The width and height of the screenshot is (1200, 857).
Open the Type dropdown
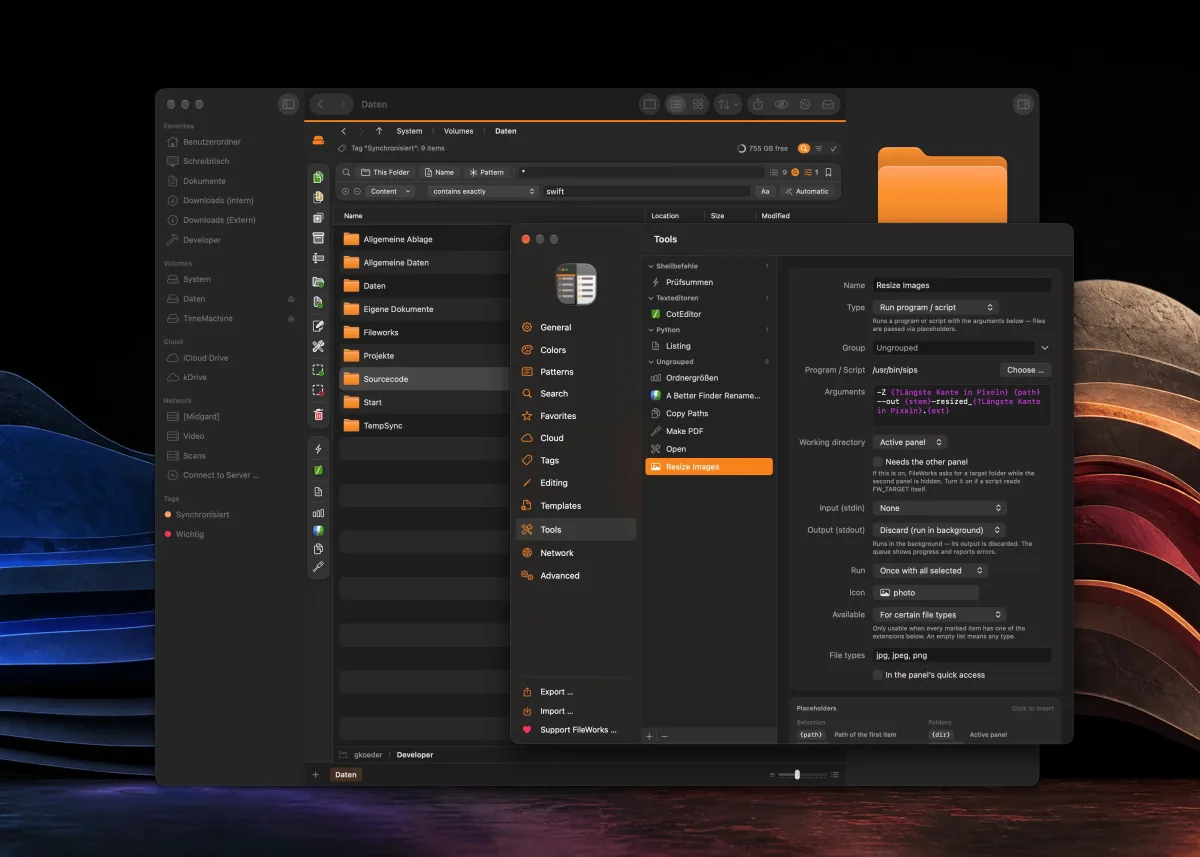(x=935, y=307)
